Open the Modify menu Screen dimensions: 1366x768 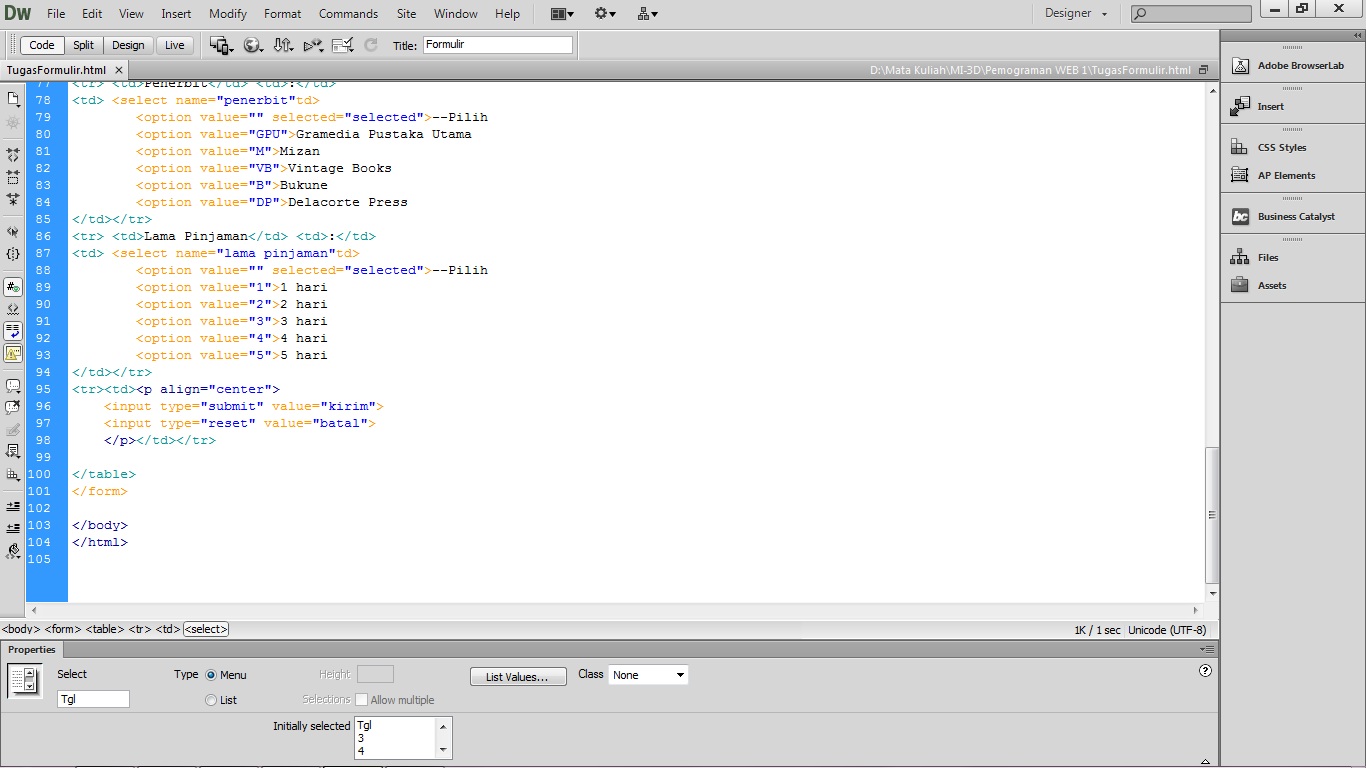228,14
